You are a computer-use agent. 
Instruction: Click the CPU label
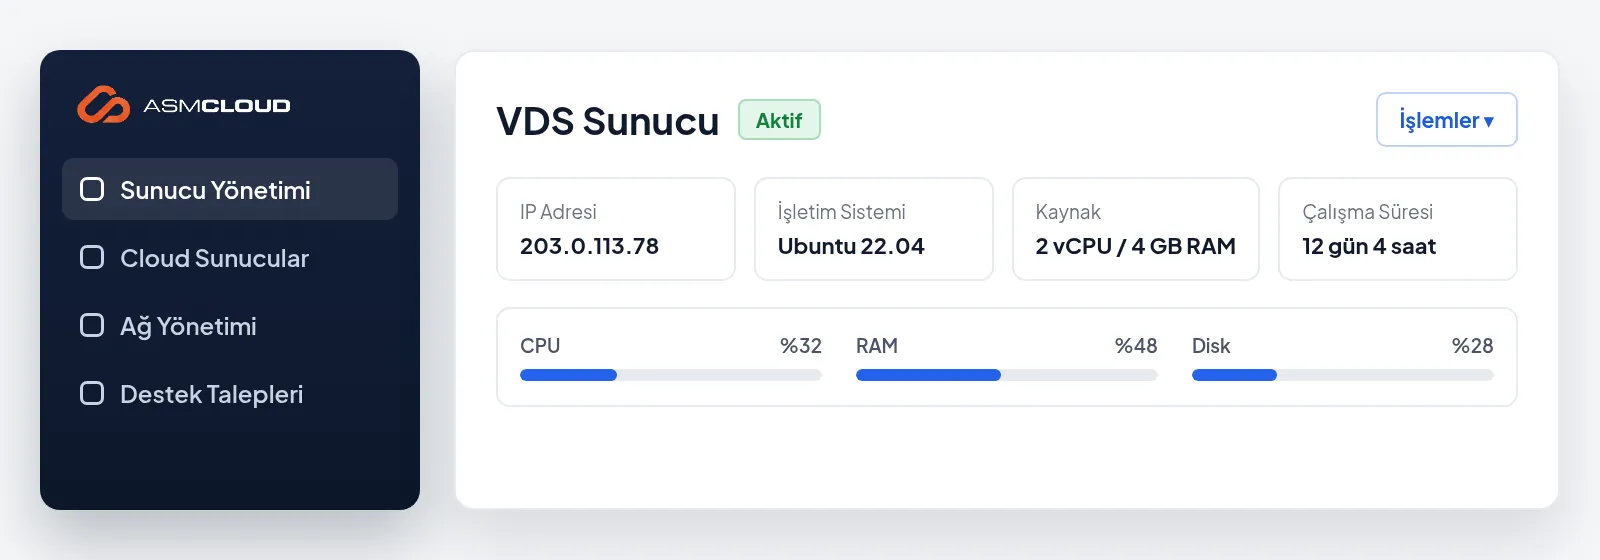click(540, 346)
